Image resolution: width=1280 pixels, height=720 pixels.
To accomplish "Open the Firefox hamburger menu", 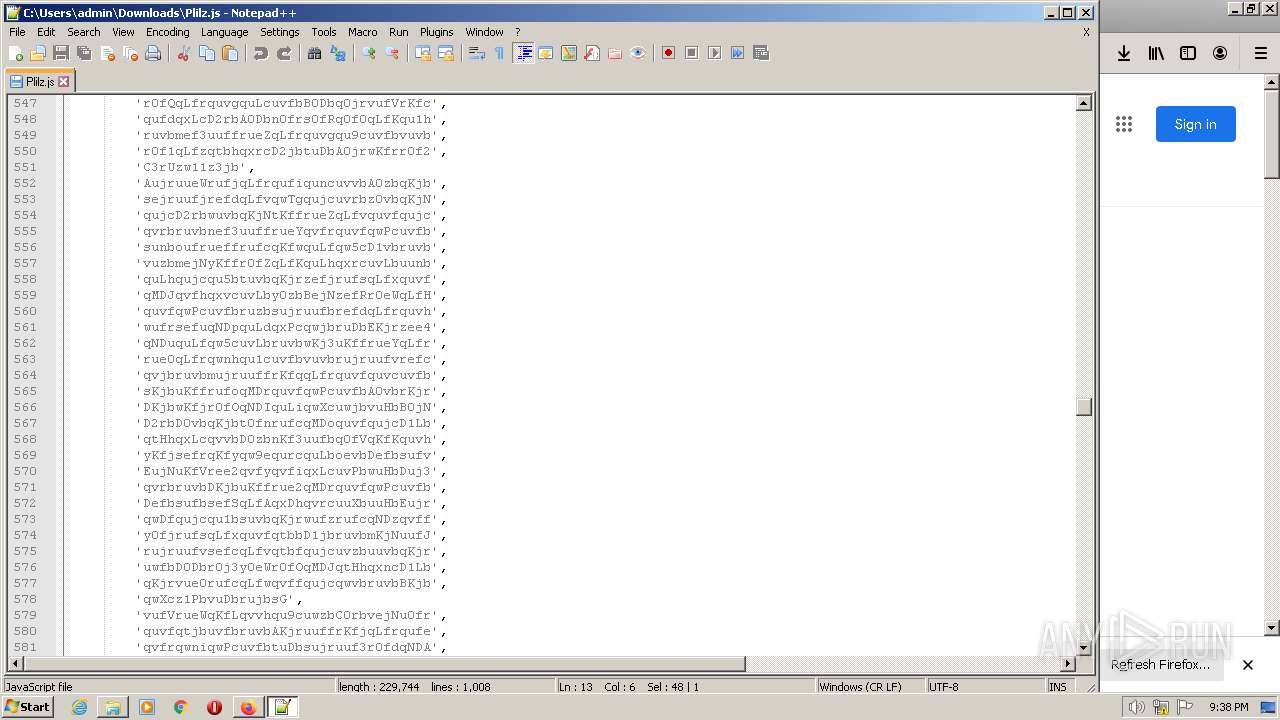I will coord(1260,53).
